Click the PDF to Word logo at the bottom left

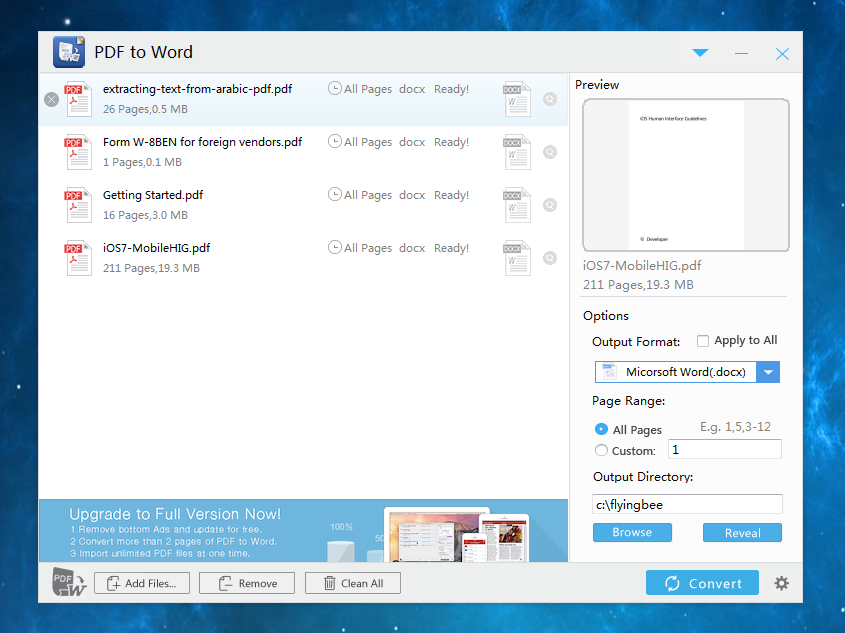69,582
